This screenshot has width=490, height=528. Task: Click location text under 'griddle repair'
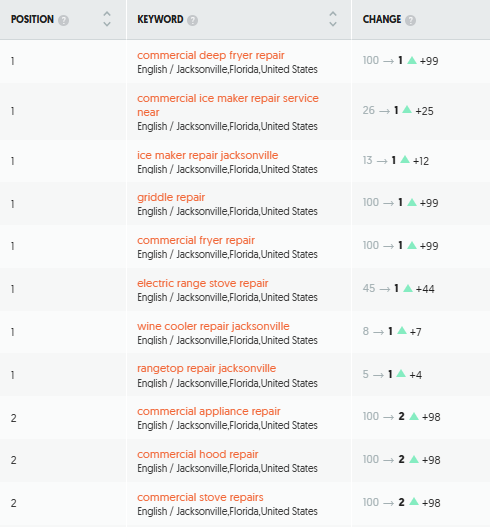[227, 211]
